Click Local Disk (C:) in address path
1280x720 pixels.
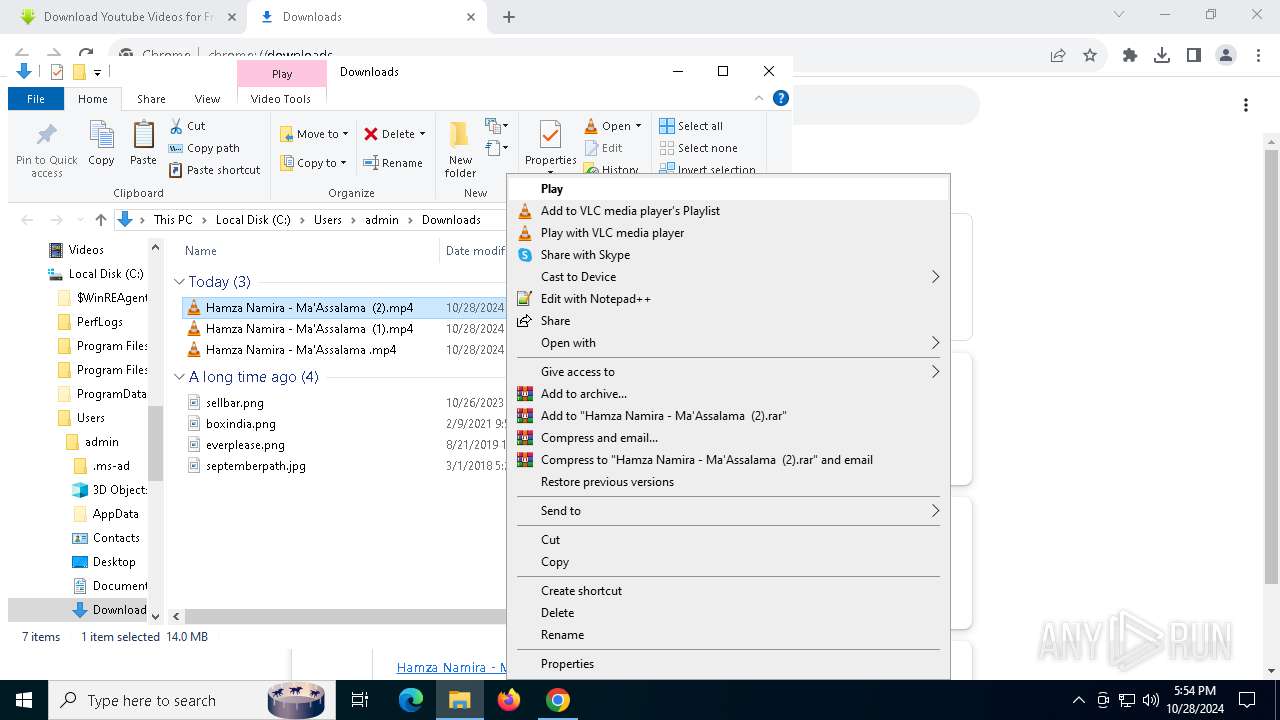[253, 220]
